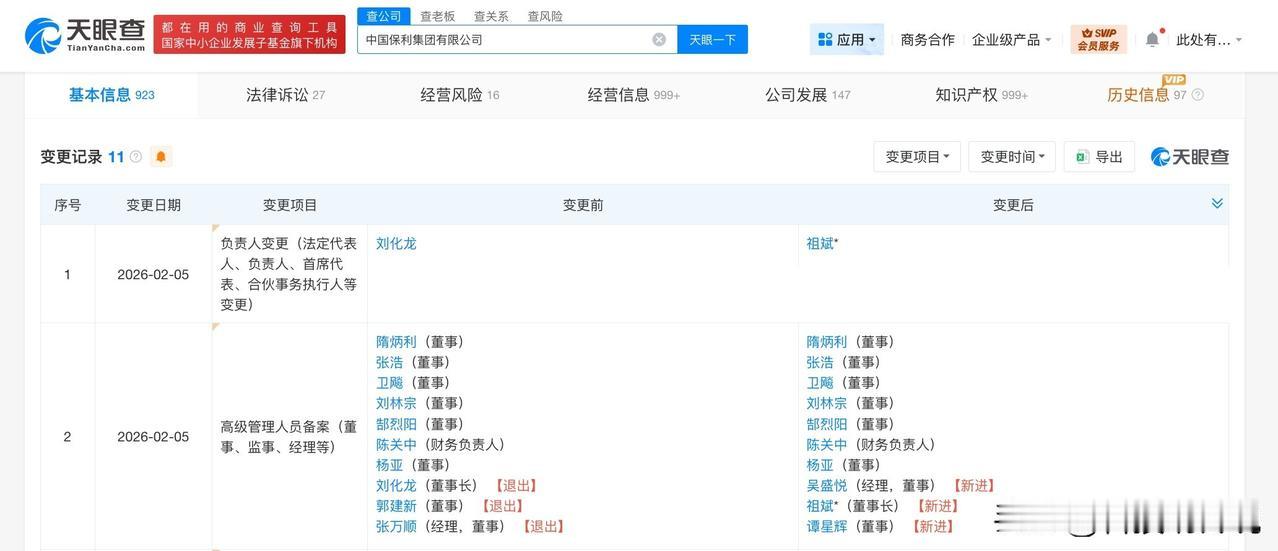Switch to the 公司发展 tab
The width and height of the screenshot is (1278, 551).
pos(808,95)
